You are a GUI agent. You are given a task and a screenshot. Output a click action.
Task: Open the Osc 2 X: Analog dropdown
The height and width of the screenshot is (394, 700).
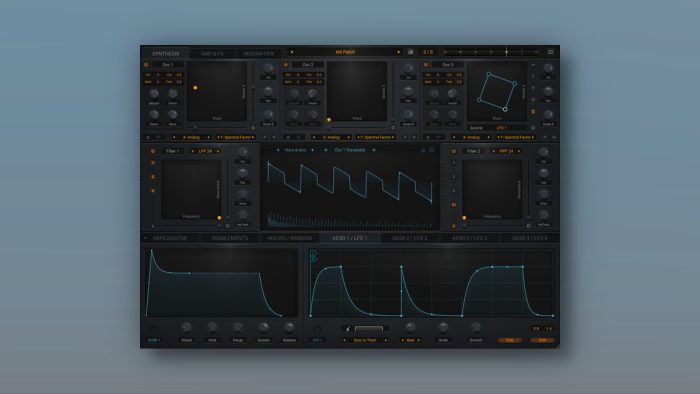click(x=331, y=137)
